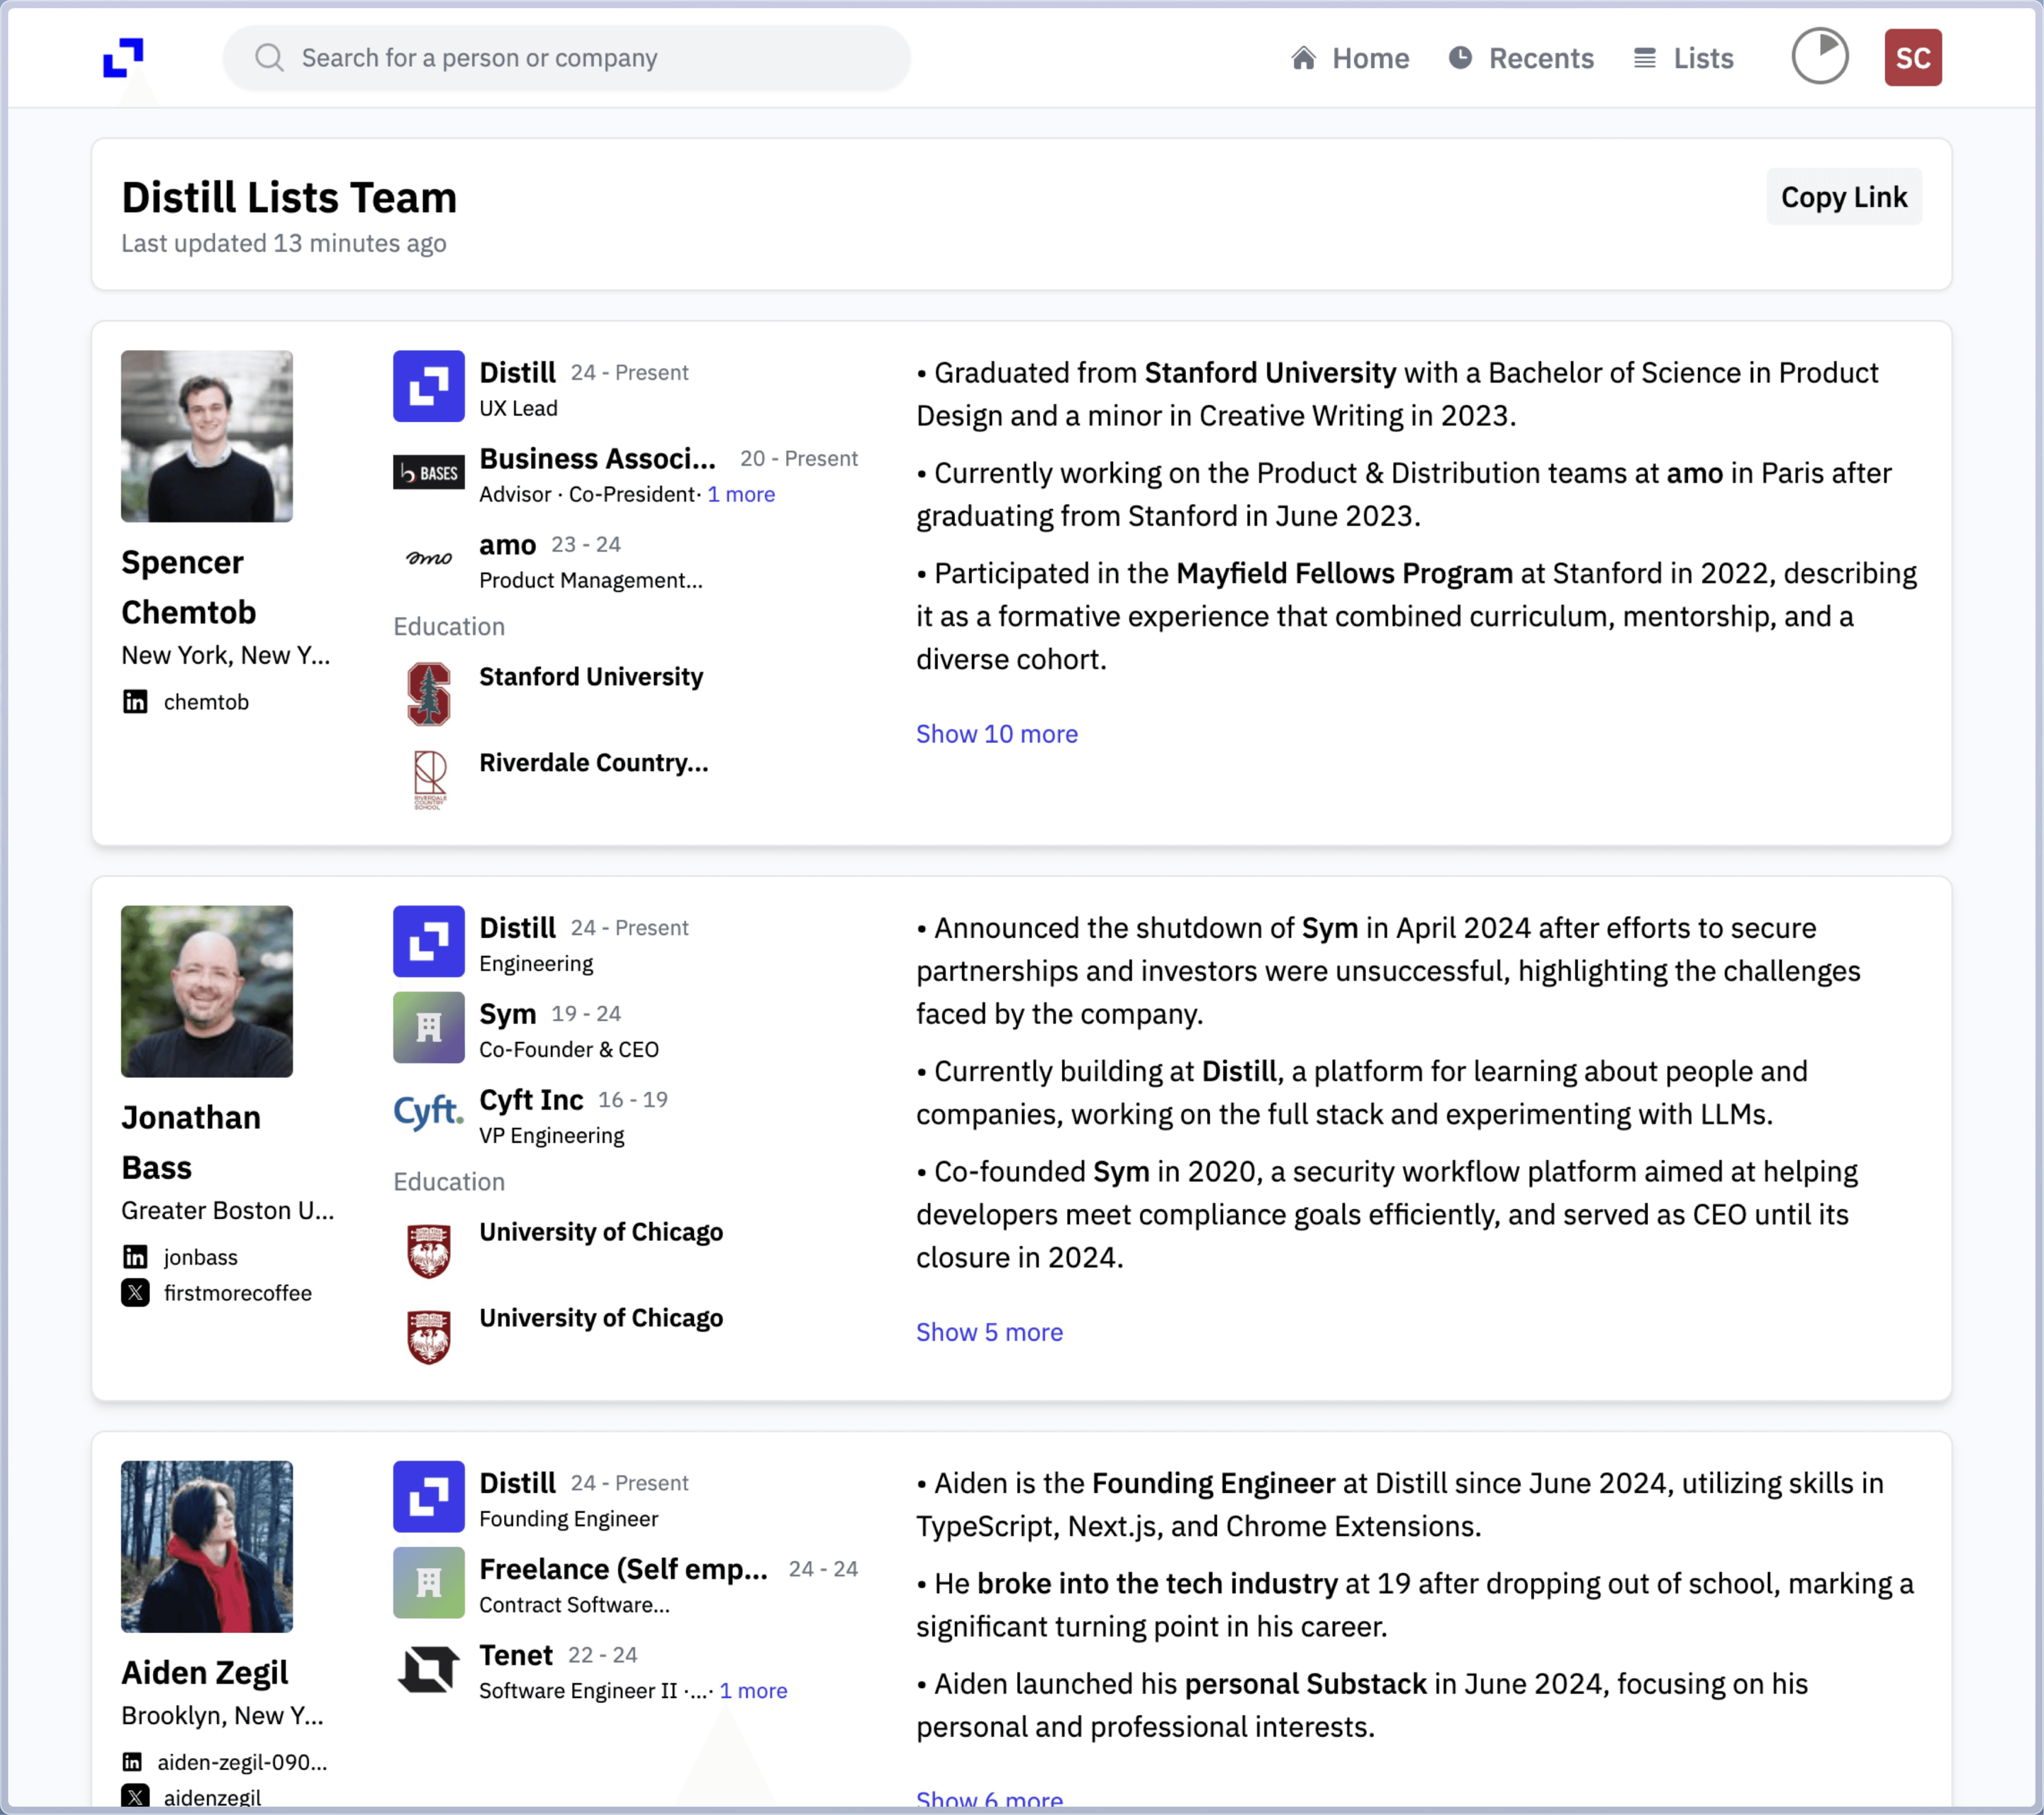Click Aiden Zegil's profile photo
This screenshot has width=2044, height=1815.
coord(207,1547)
